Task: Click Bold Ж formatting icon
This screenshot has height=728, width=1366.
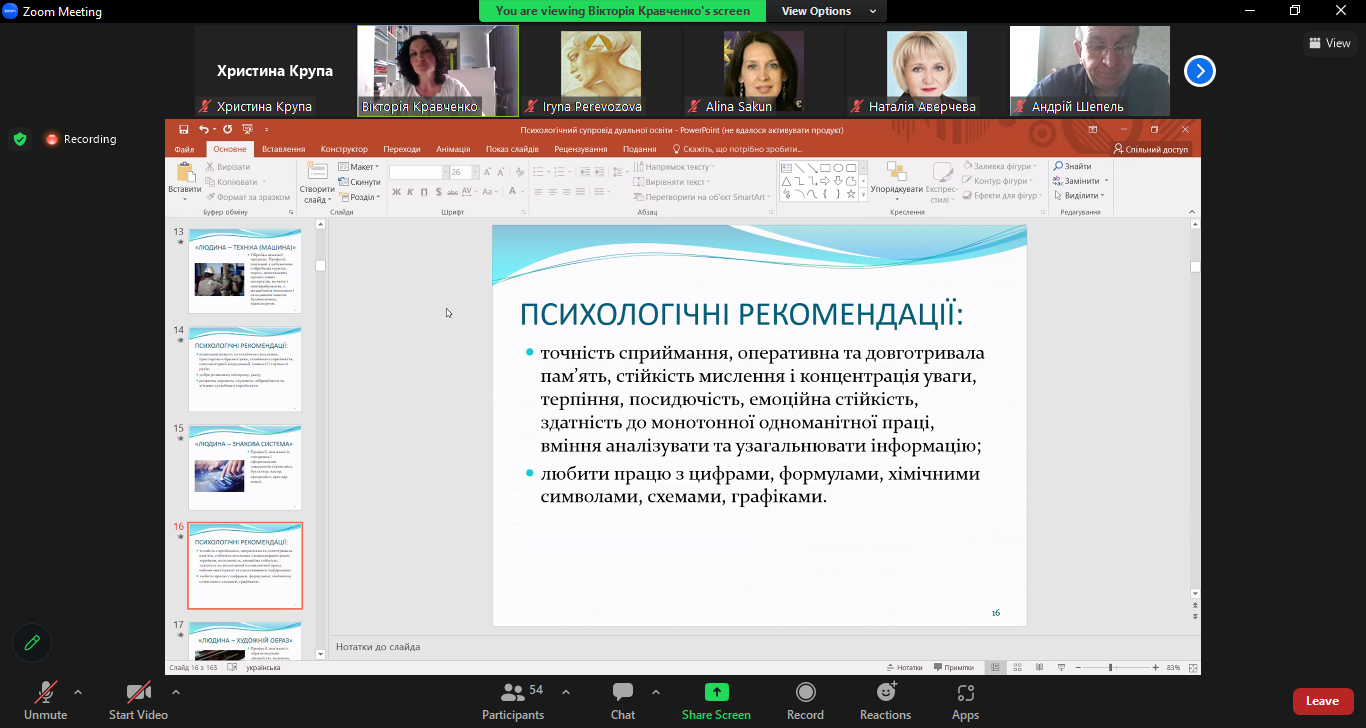Action: pyautogui.click(x=396, y=192)
